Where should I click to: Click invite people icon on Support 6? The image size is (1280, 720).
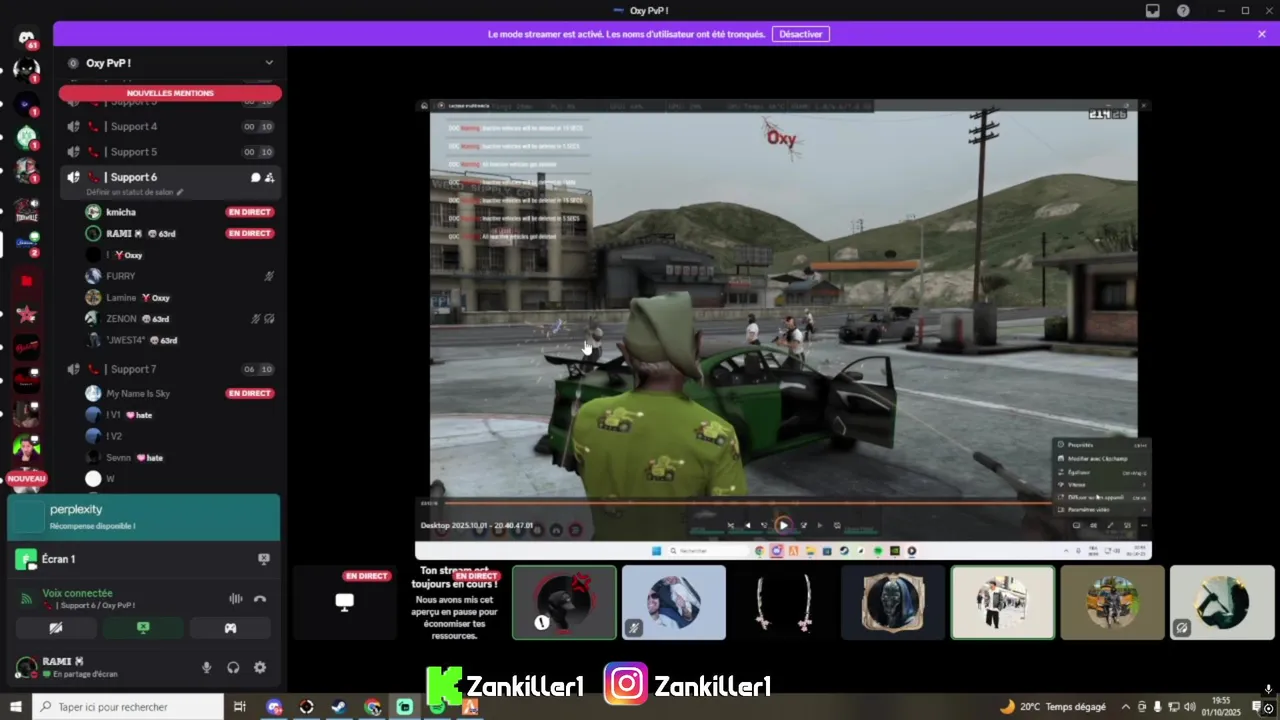coord(270,177)
